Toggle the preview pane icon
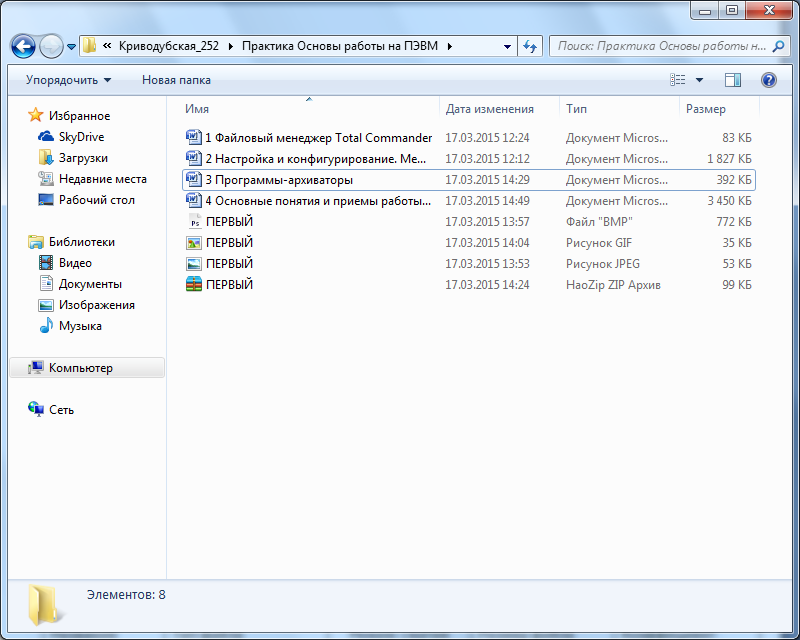Viewport: 800px width, 640px height. 733,80
